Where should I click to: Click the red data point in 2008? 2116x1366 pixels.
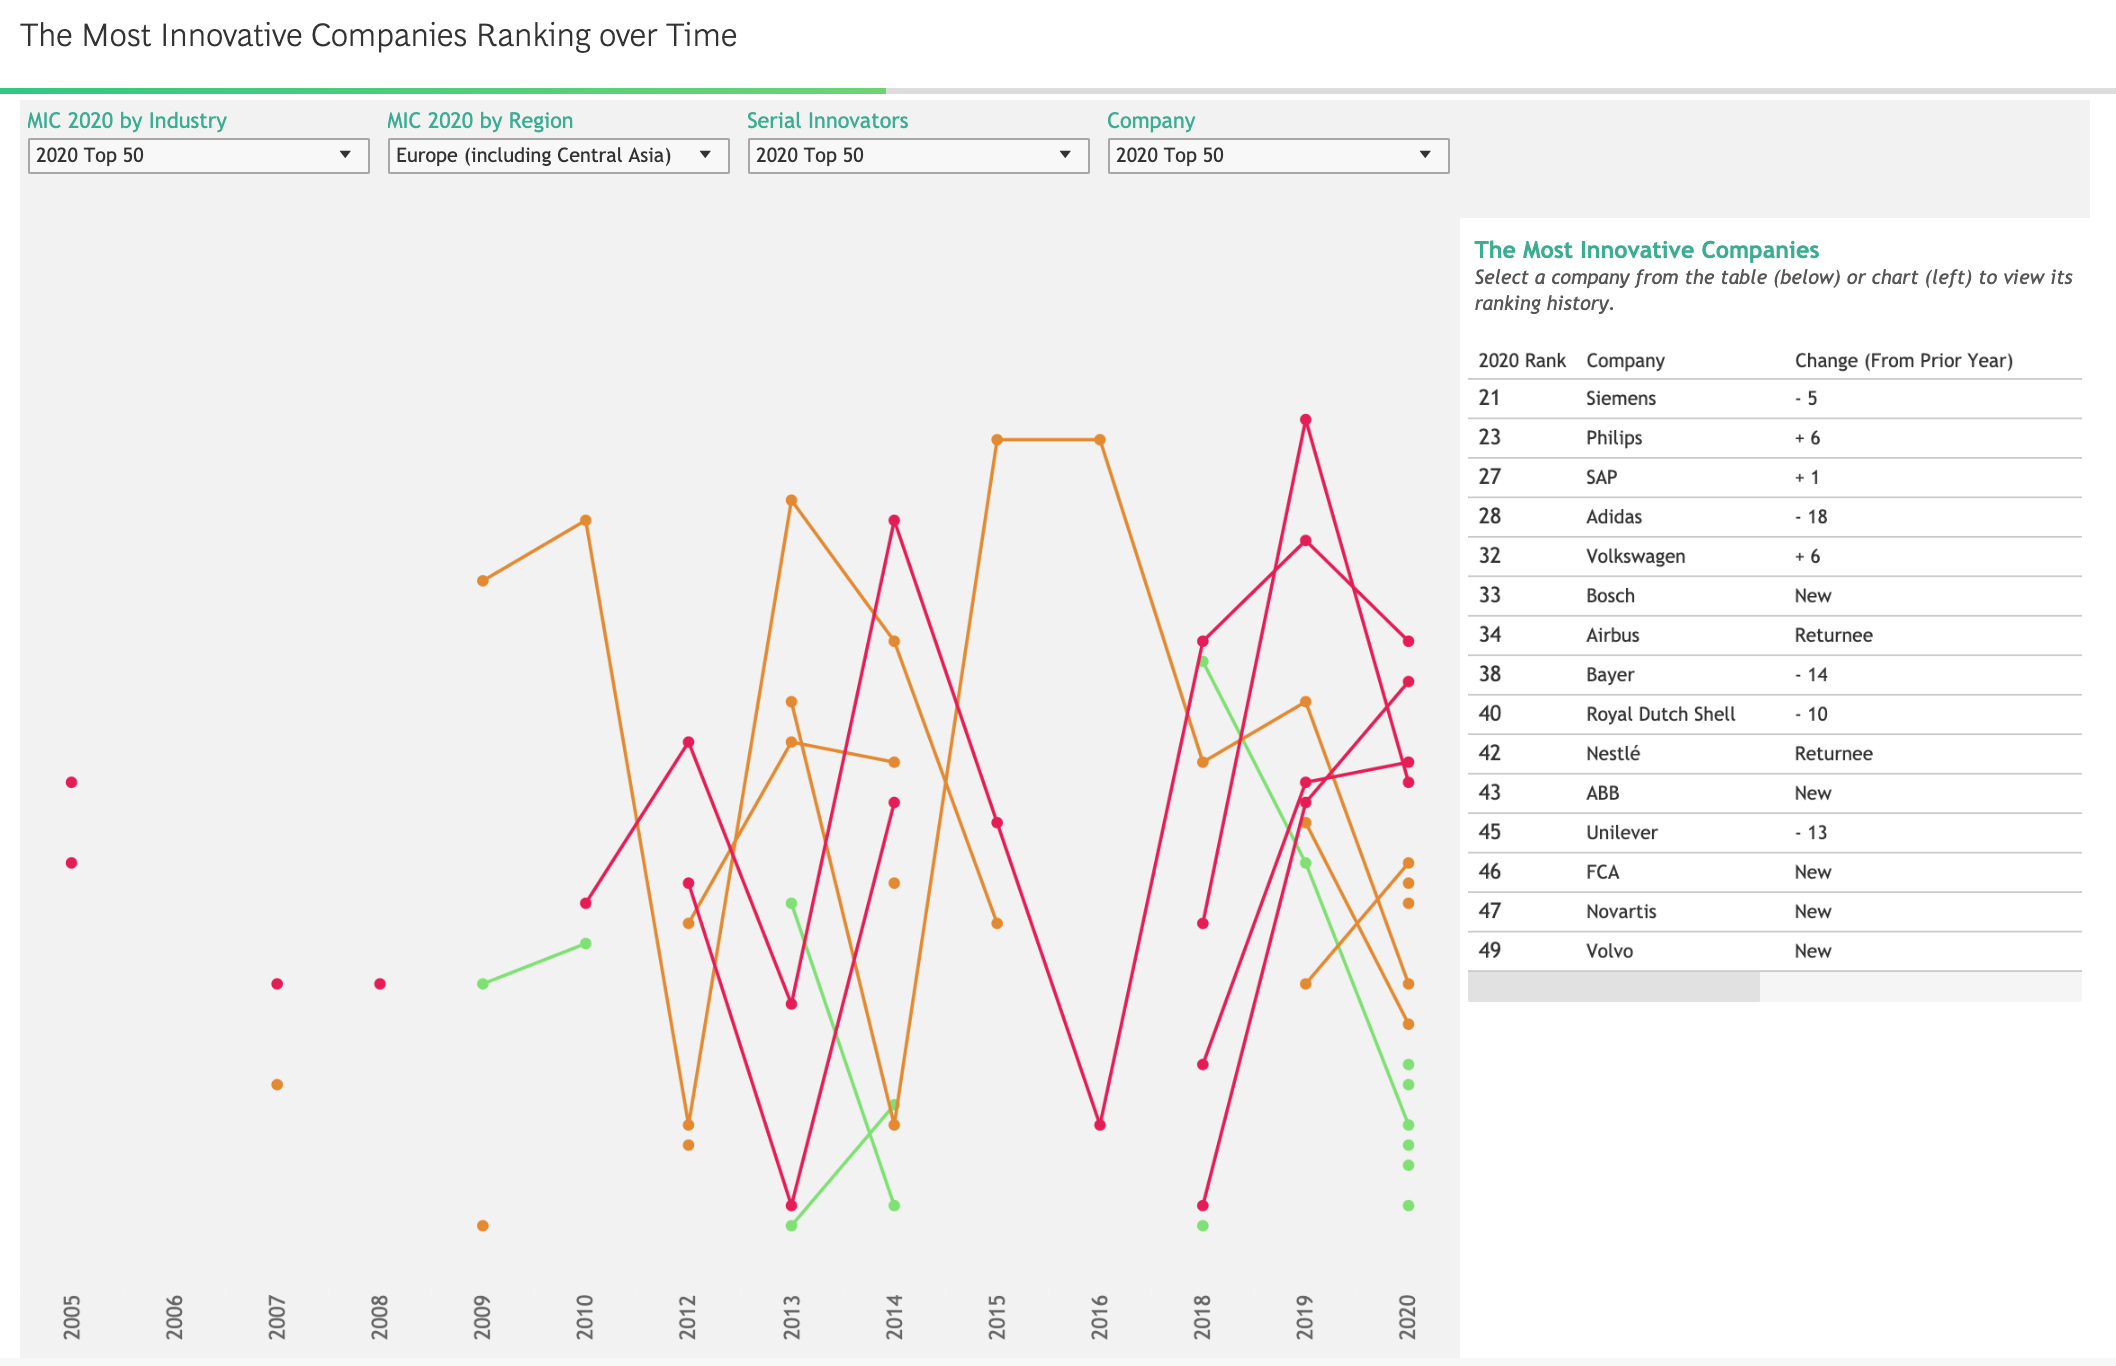click(x=380, y=984)
